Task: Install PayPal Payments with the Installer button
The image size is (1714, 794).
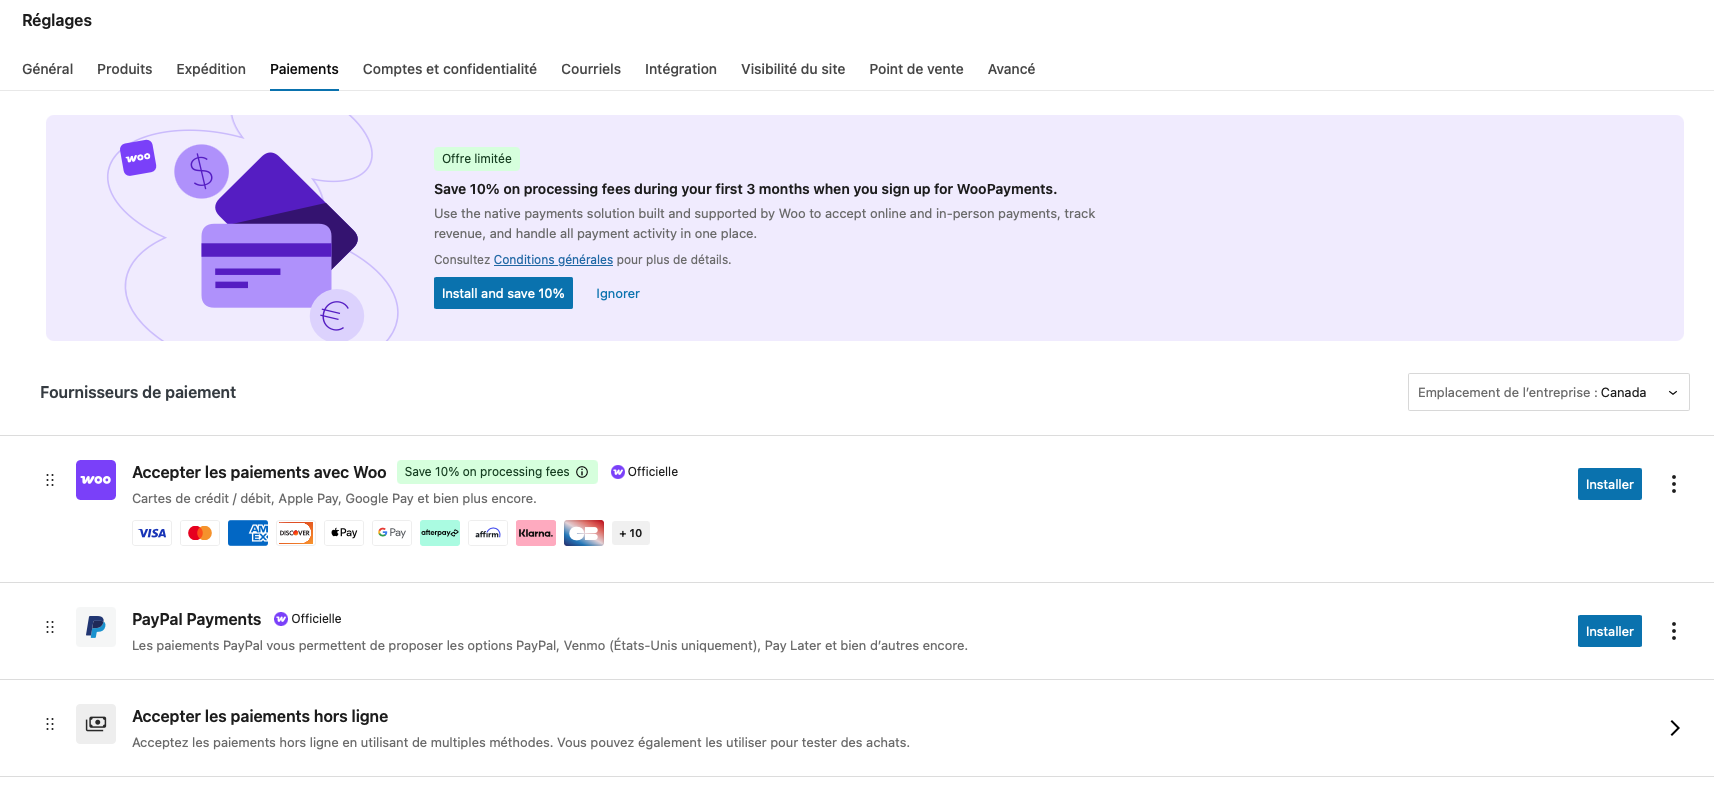Action: click(x=1609, y=631)
